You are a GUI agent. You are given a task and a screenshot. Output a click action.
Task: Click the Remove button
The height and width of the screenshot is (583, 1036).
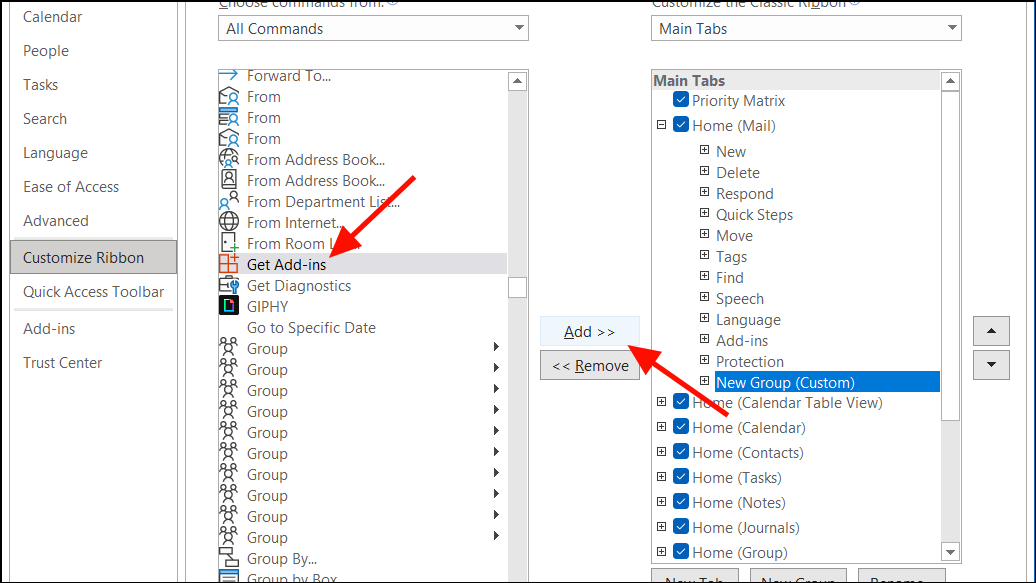pos(590,365)
